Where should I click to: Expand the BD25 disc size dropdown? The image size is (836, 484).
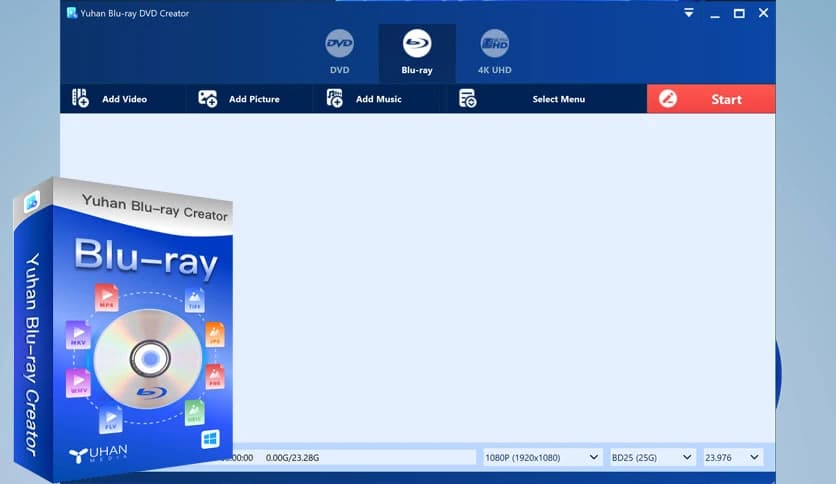(x=652, y=457)
